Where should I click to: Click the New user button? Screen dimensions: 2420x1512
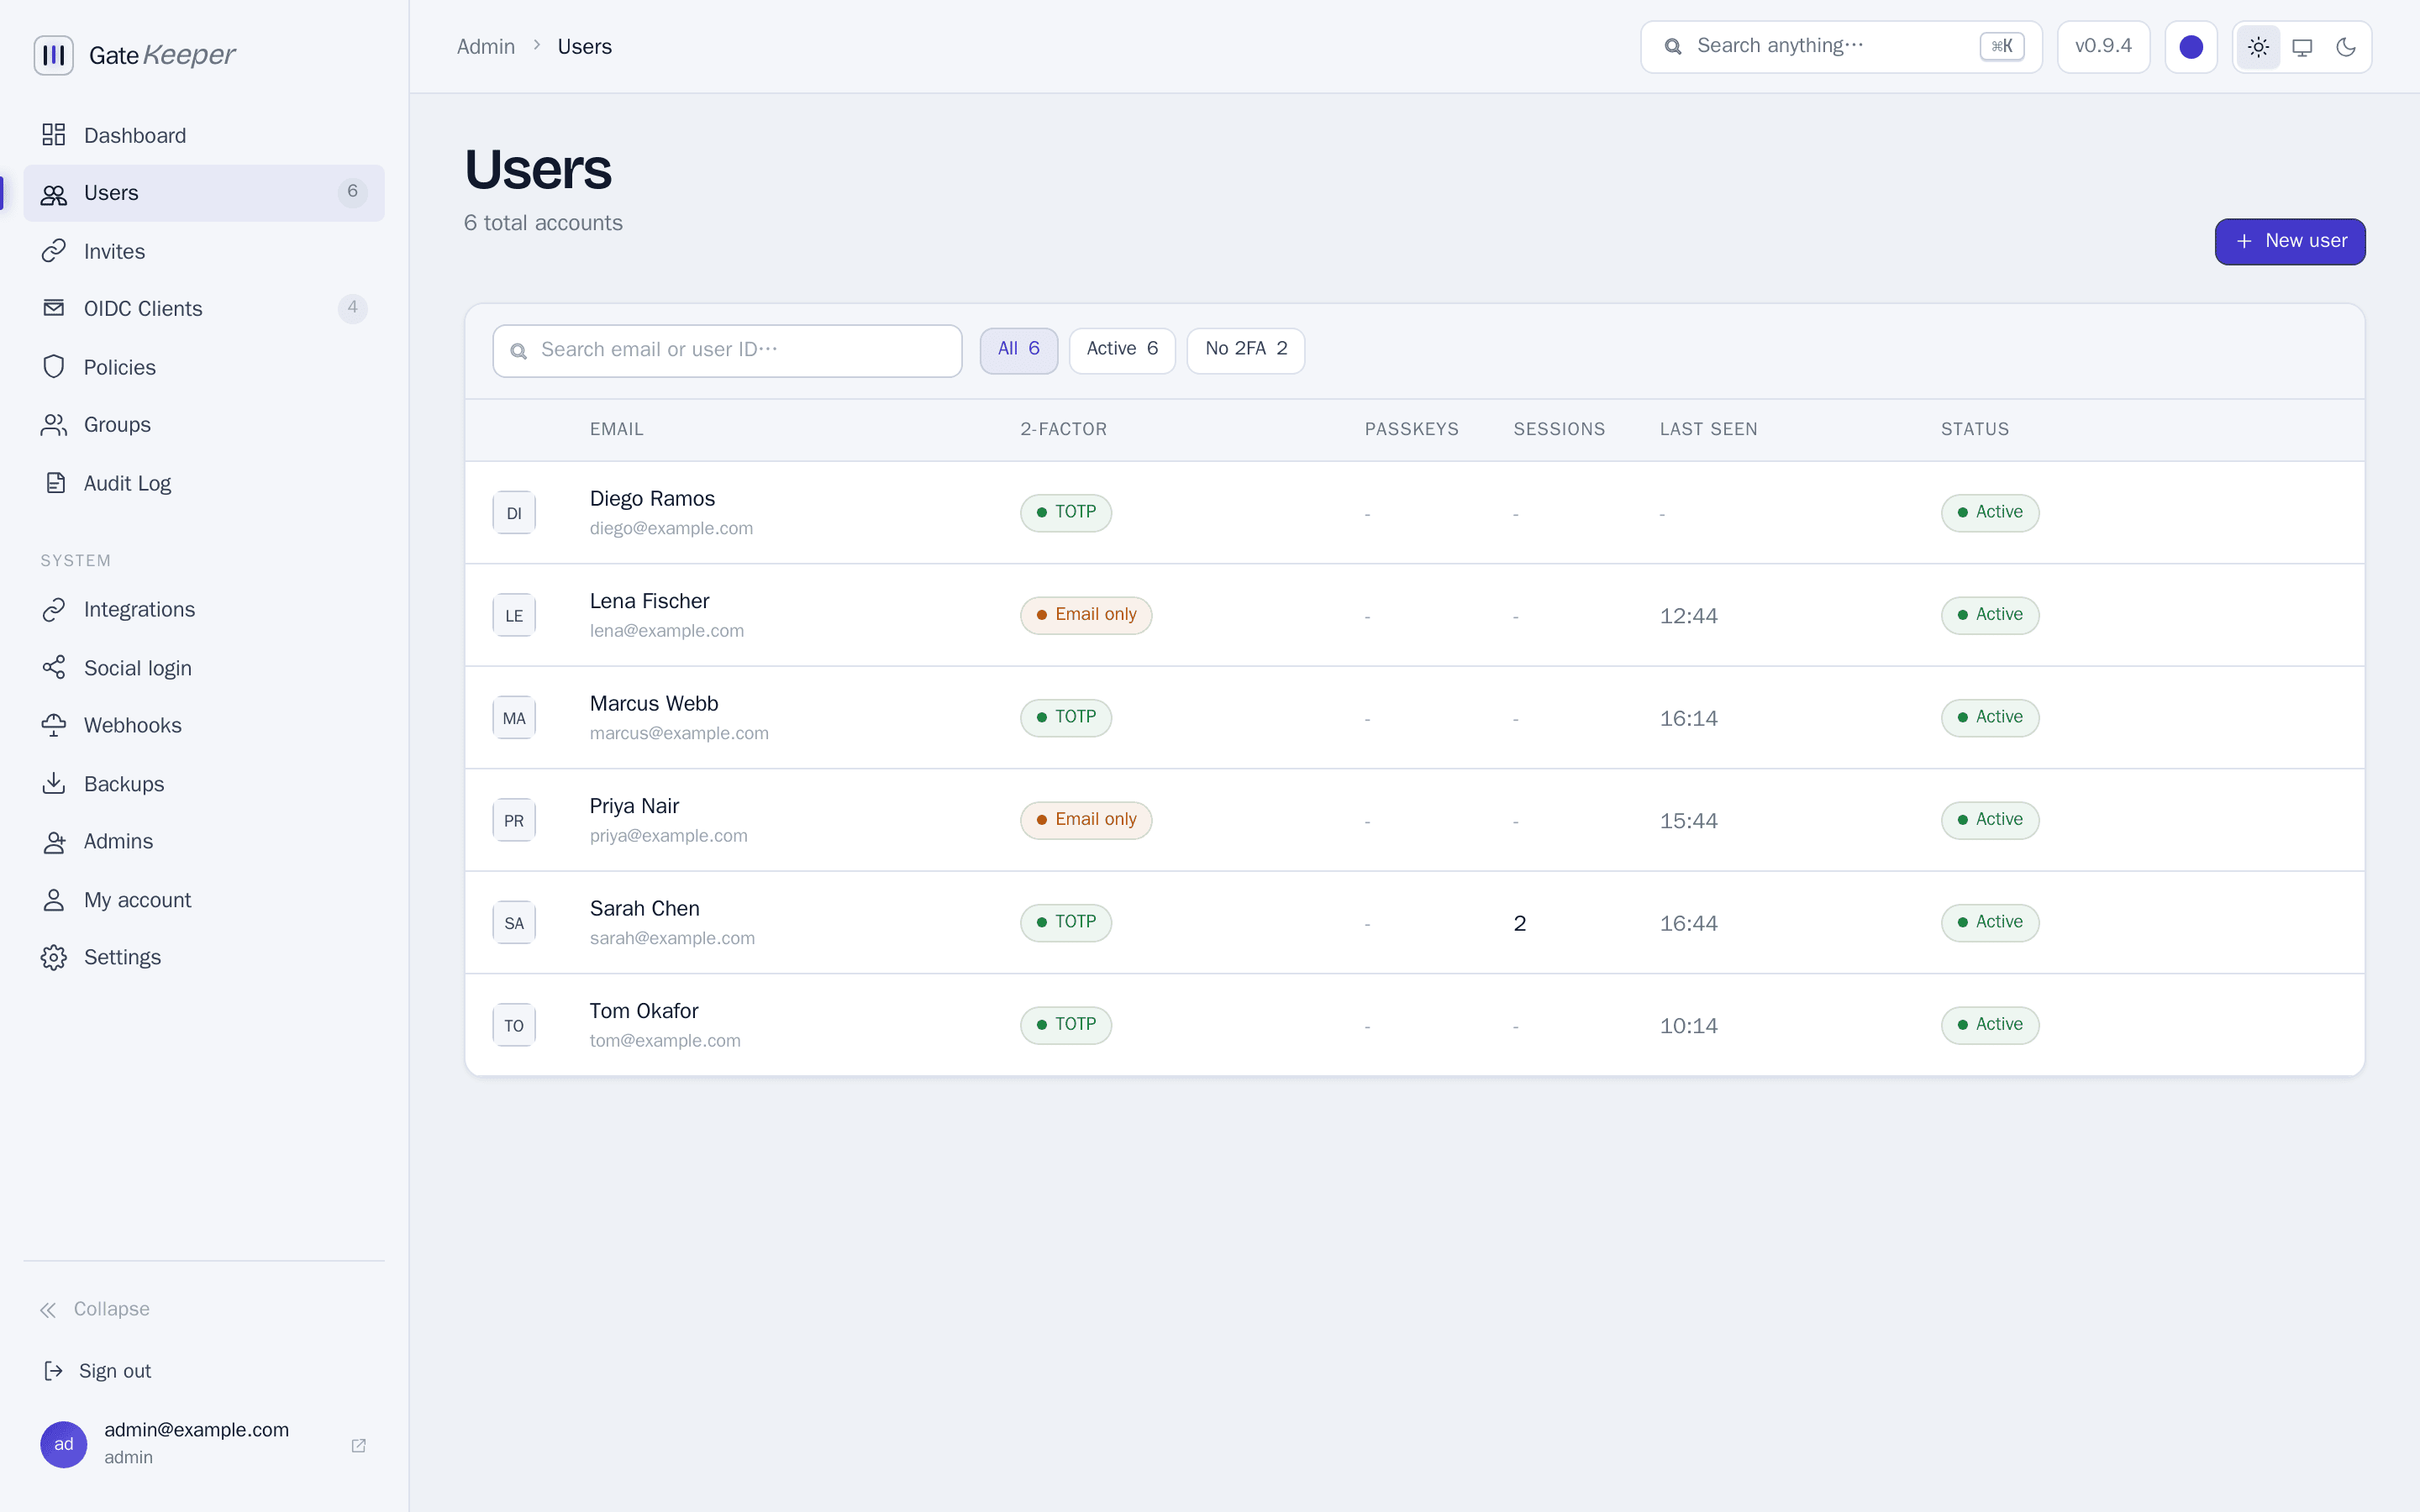2290,241
